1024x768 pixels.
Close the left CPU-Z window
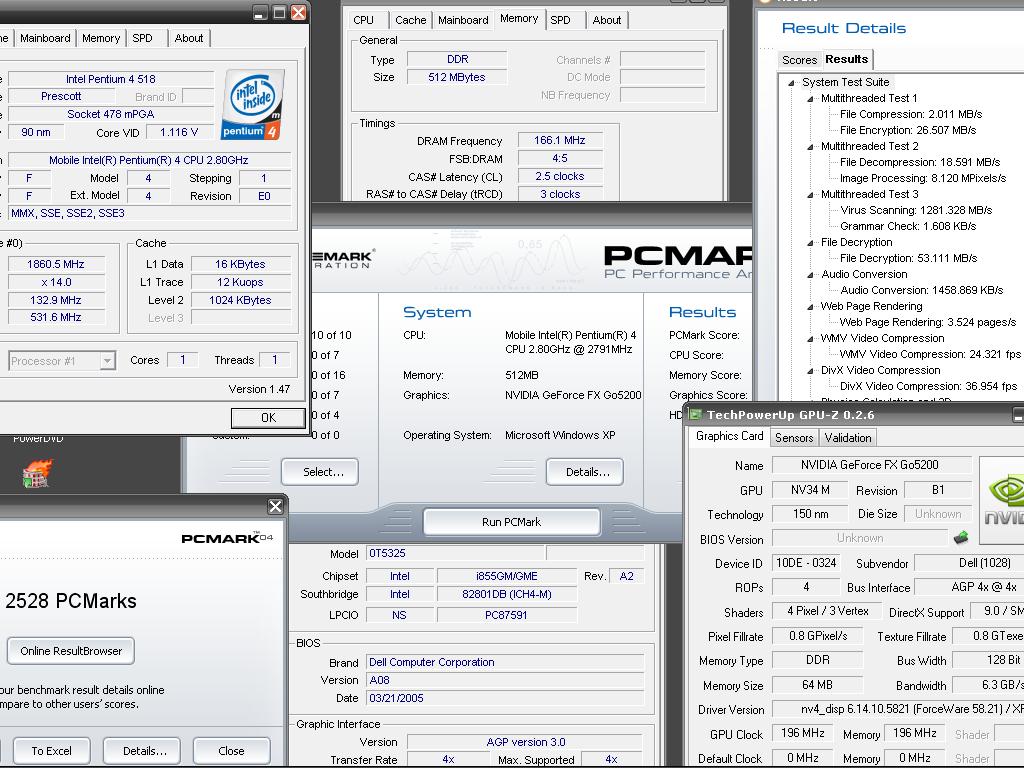tap(298, 12)
